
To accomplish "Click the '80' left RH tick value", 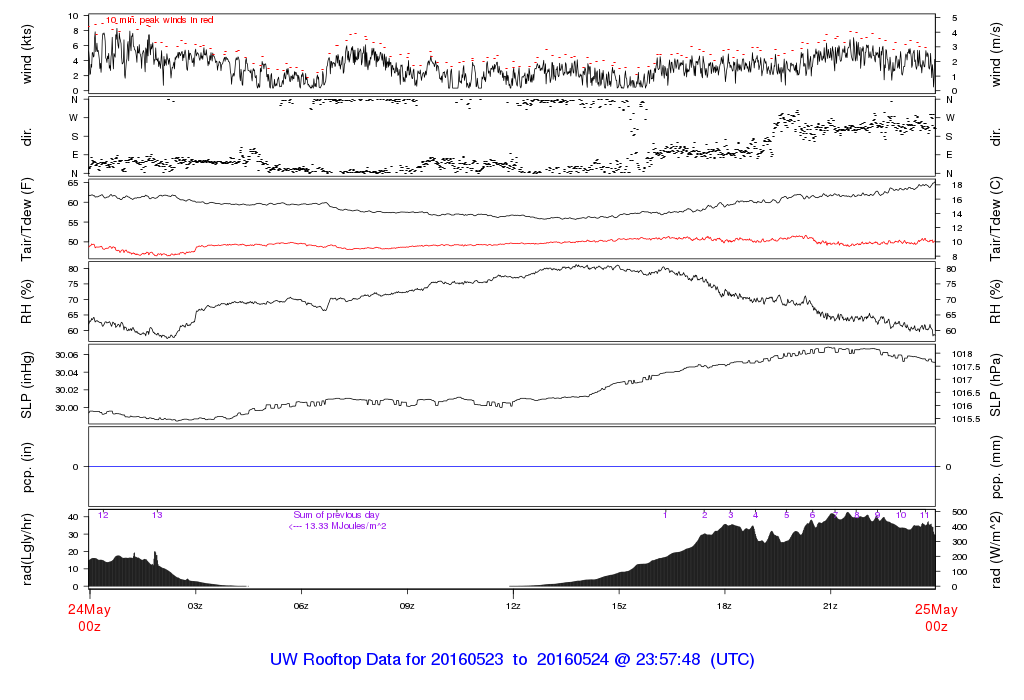I will [x=73, y=269].
